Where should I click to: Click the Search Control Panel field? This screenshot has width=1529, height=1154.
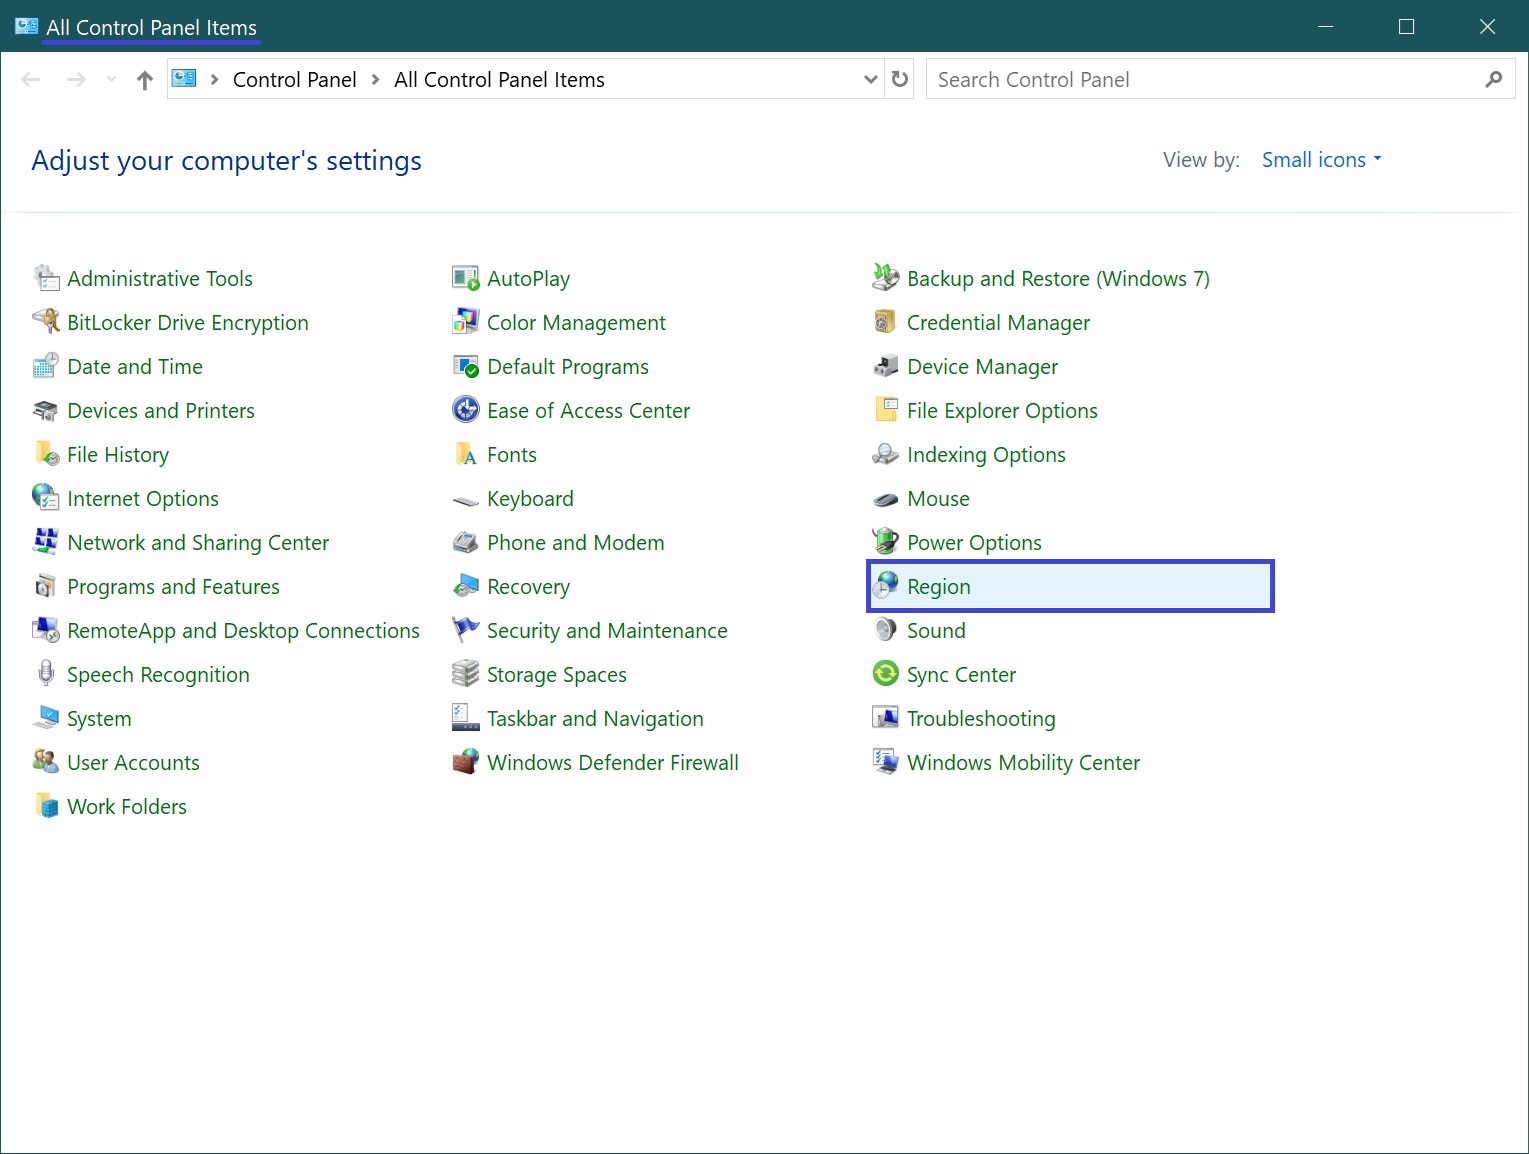[1220, 79]
